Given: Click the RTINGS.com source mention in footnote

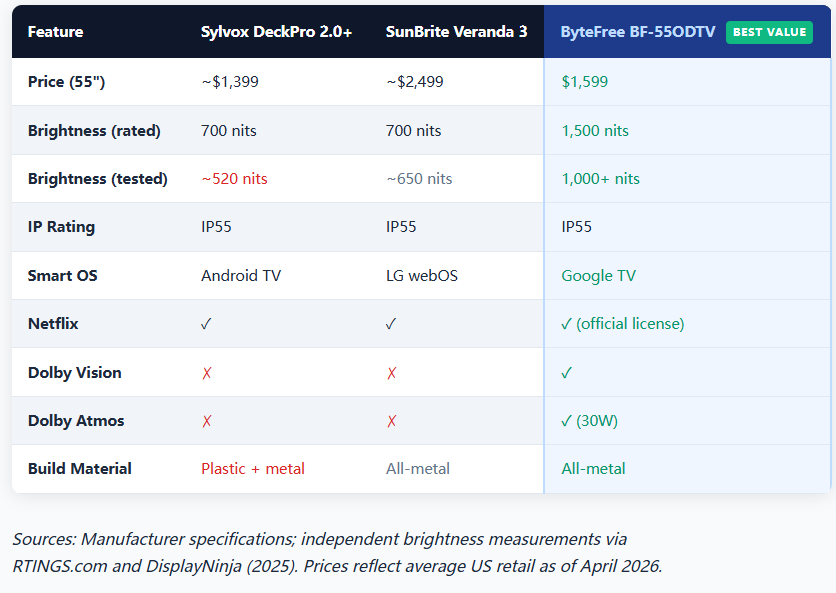Looking at the screenshot, I should pos(58,566).
